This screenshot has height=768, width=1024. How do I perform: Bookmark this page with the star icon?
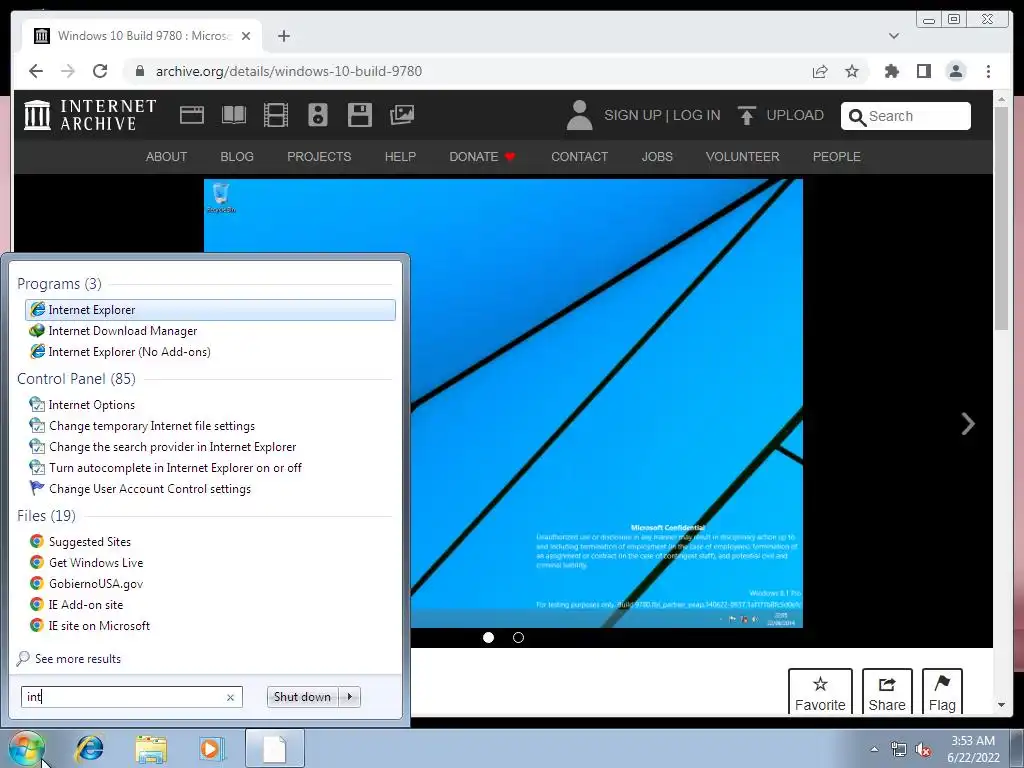click(852, 71)
